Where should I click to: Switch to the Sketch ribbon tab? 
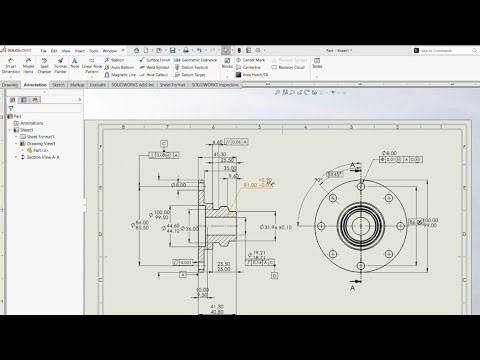(58, 85)
